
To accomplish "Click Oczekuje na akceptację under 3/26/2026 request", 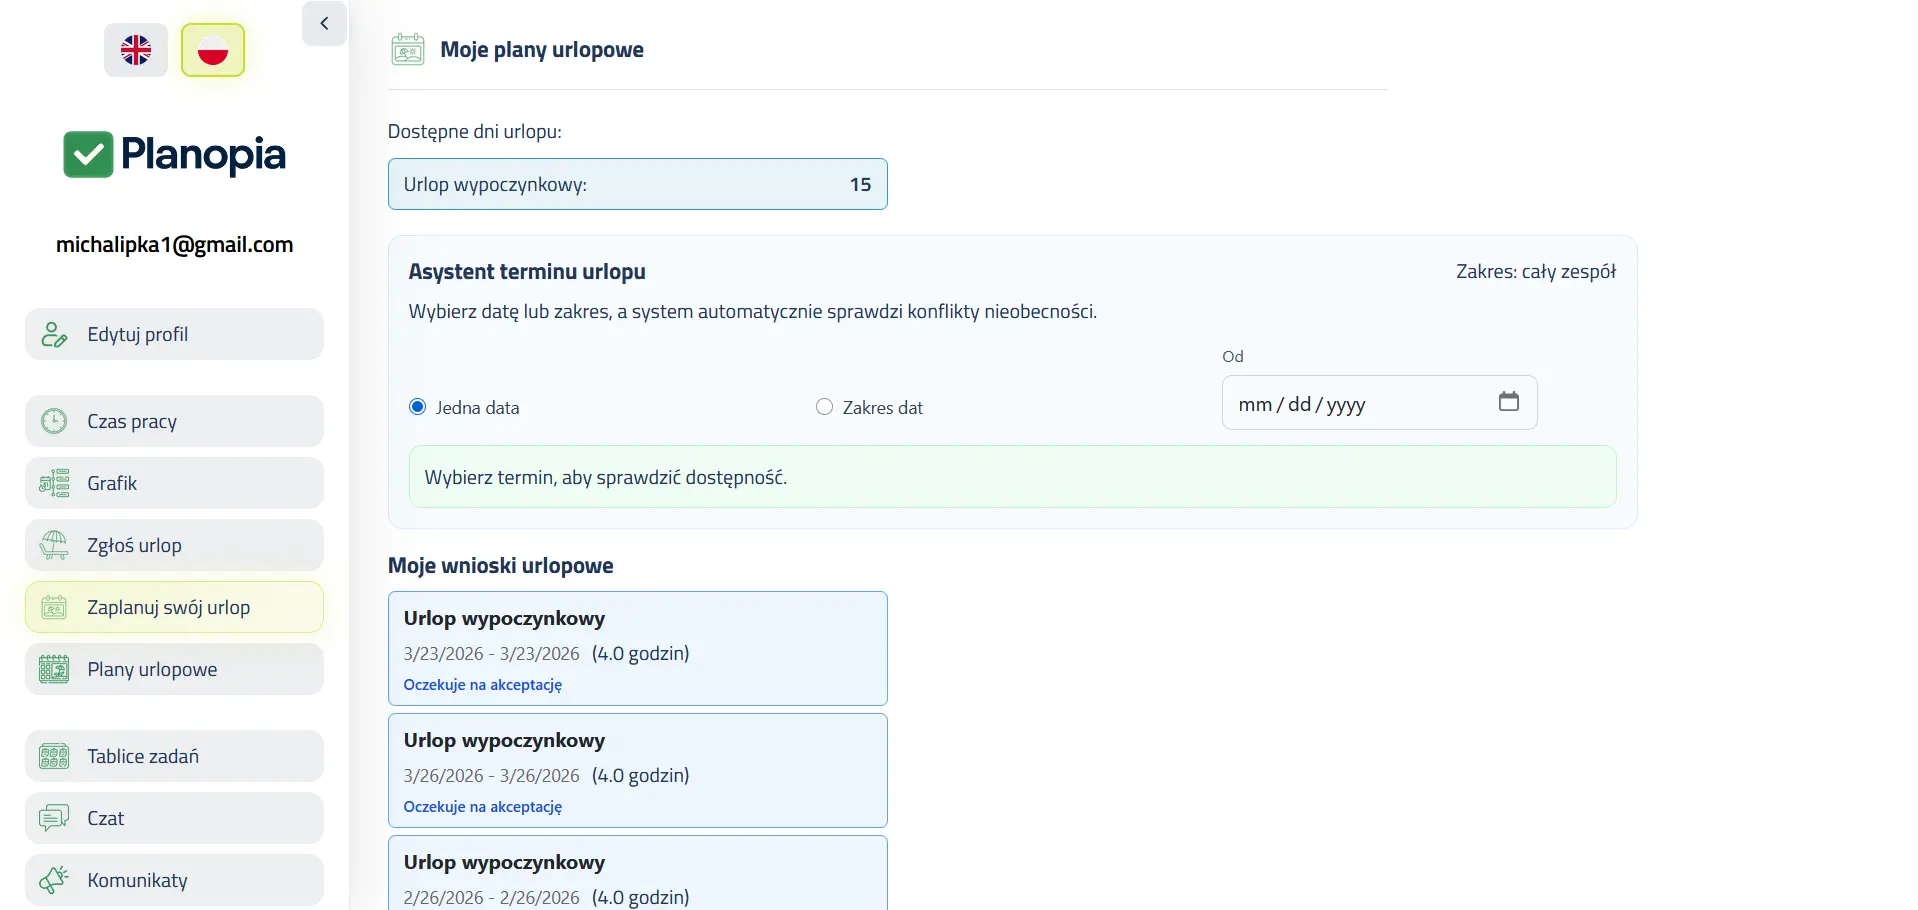I will pos(483,807).
